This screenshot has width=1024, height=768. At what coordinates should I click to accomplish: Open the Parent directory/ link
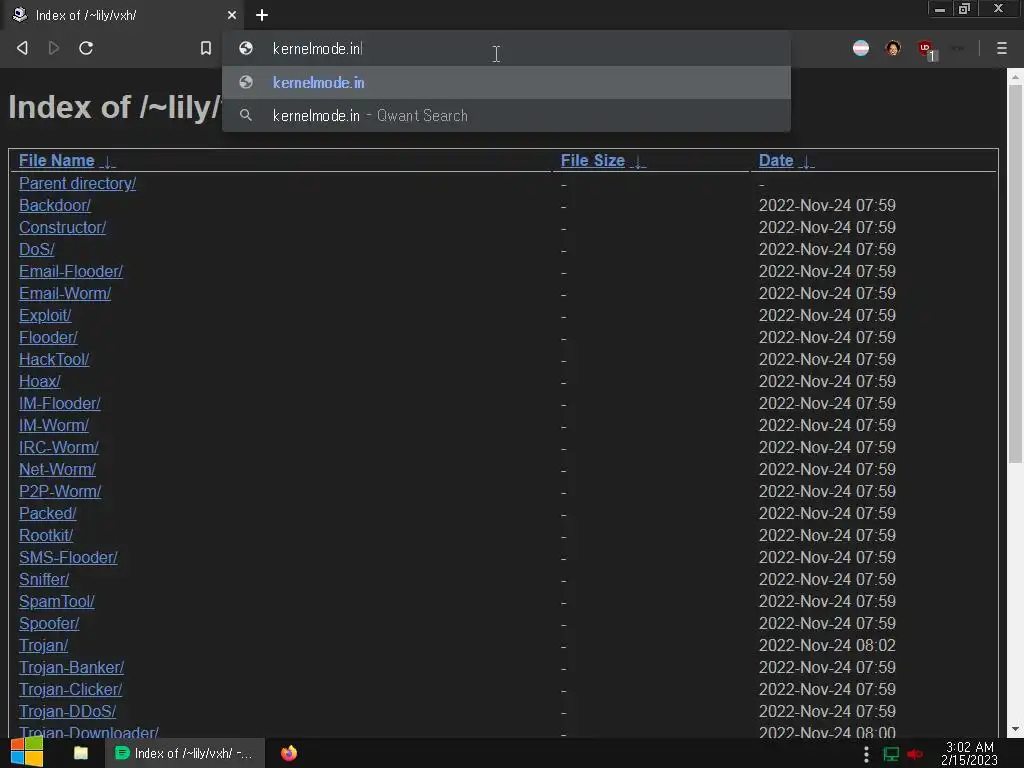coord(77,184)
